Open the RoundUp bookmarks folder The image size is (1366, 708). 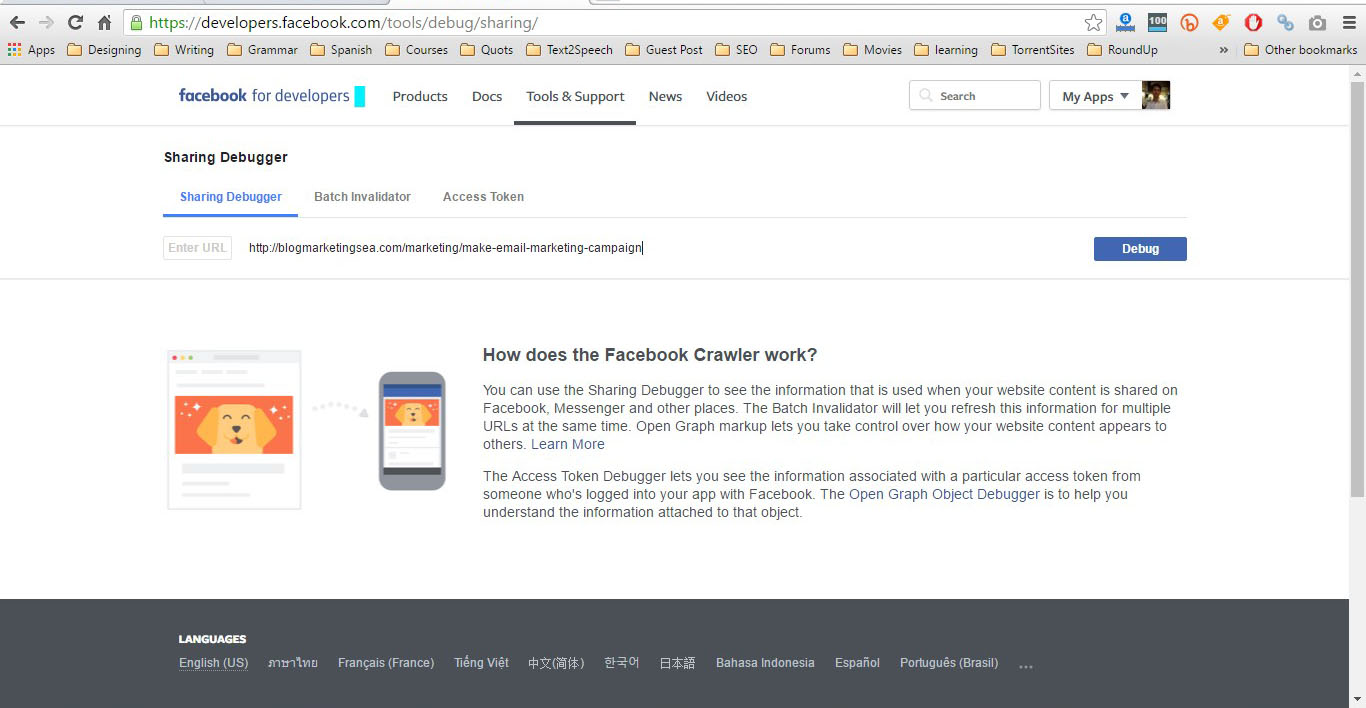(x=1122, y=49)
